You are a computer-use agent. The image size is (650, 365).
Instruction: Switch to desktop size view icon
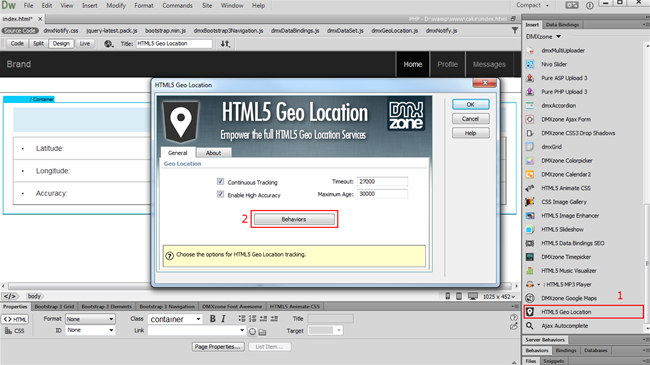tap(473, 296)
